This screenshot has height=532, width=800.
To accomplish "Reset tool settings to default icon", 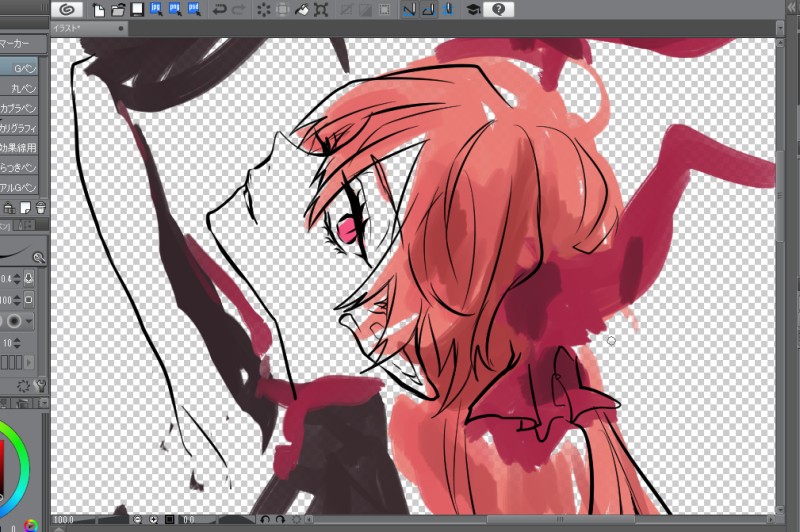I will [23, 386].
